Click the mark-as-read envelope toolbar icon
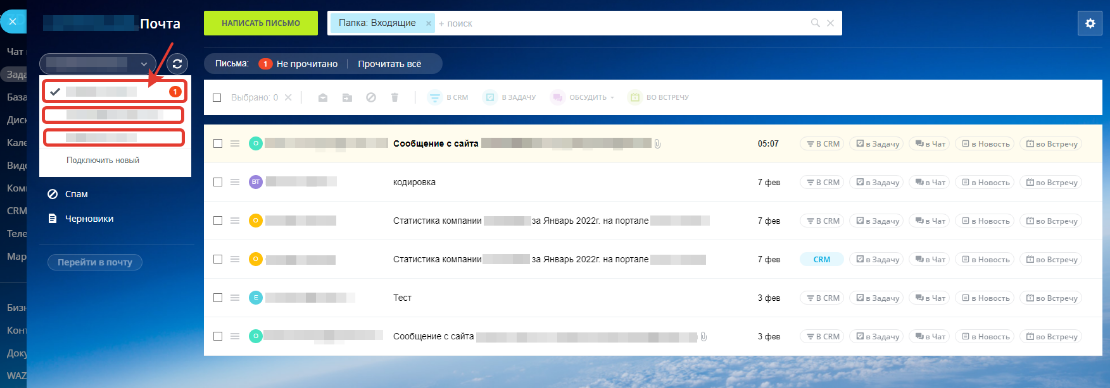The height and width of the screenshot is (388, 1110). tap(323, 97)
